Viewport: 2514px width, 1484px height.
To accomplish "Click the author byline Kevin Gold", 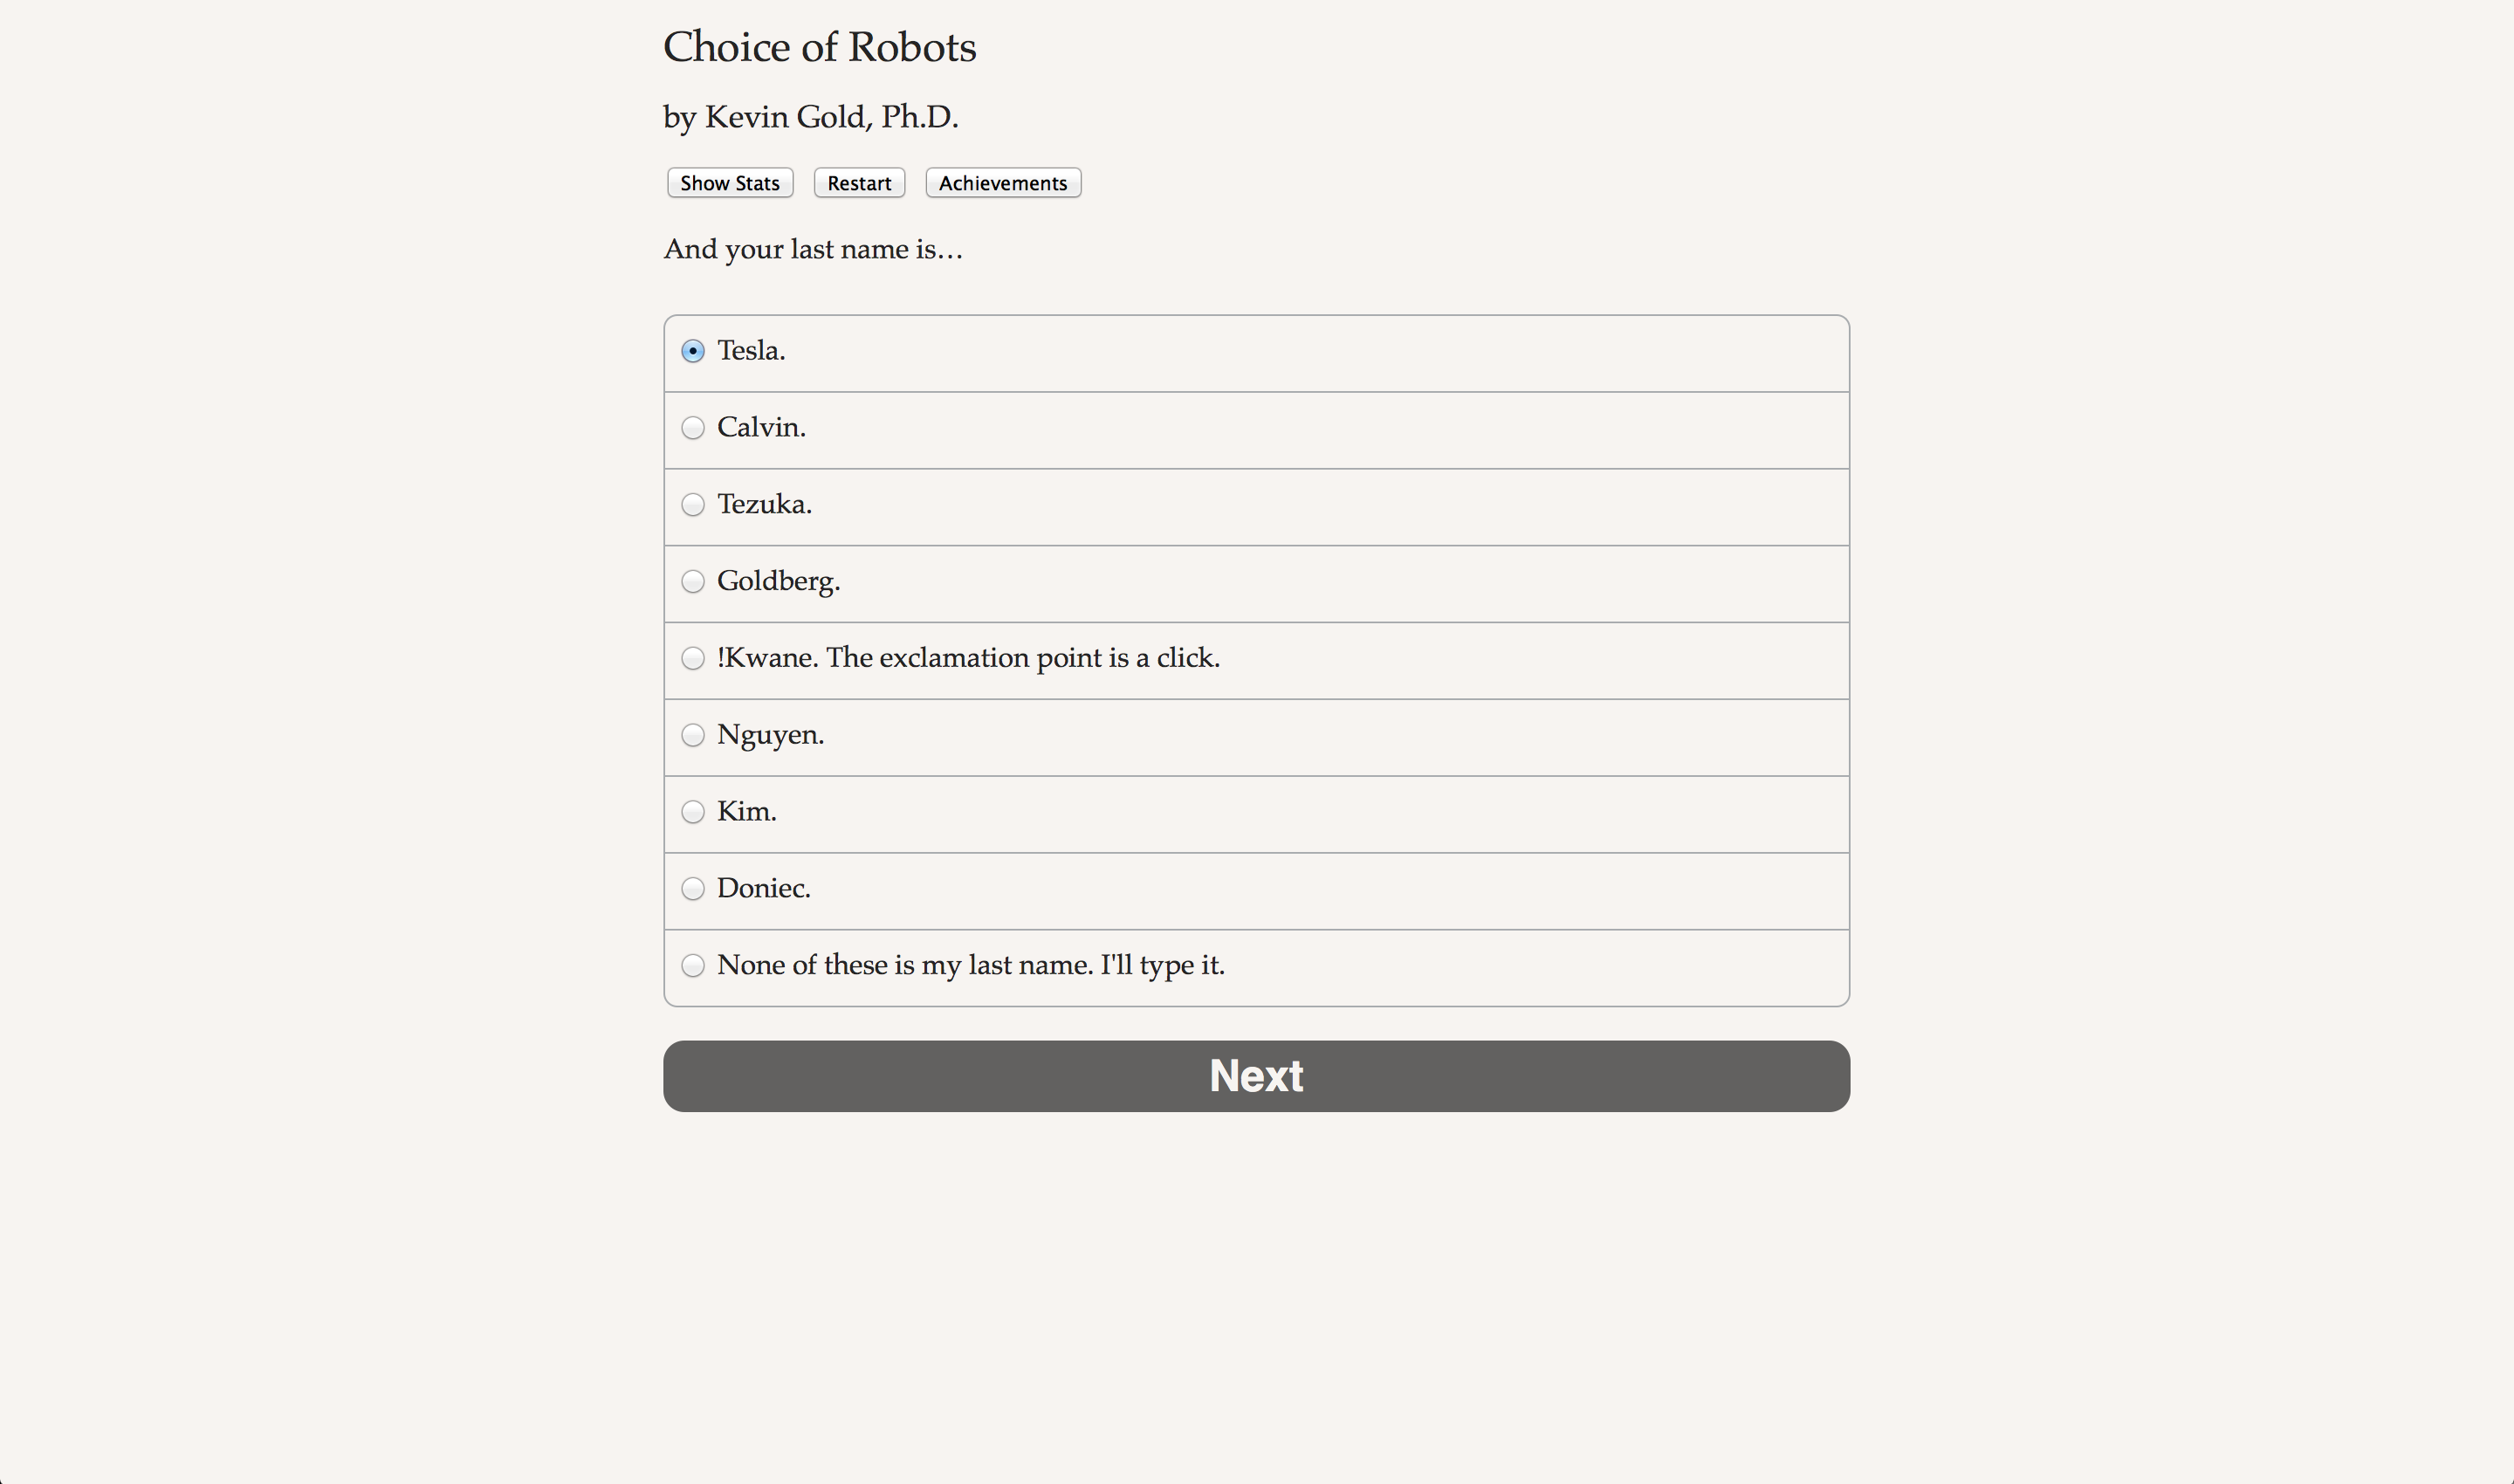I will [810, 117].
